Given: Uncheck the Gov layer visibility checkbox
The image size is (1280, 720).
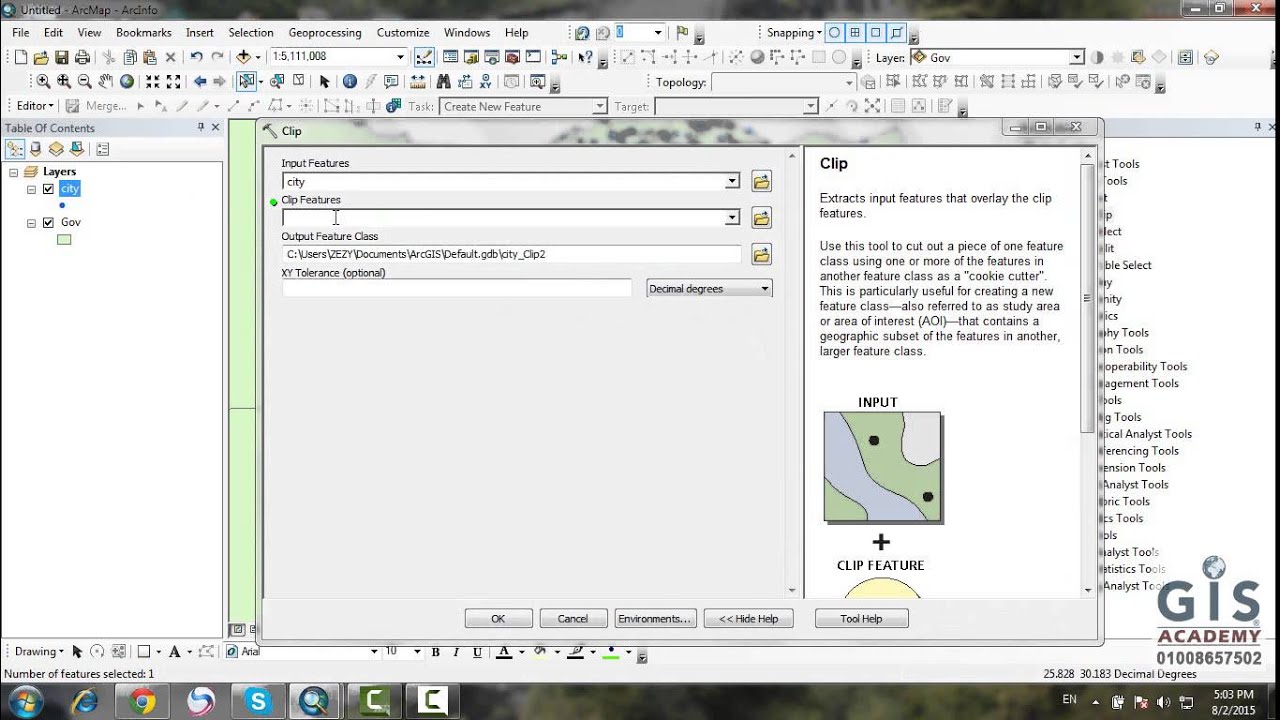Looking at the screenshot, I should click(x=48, y=223).
